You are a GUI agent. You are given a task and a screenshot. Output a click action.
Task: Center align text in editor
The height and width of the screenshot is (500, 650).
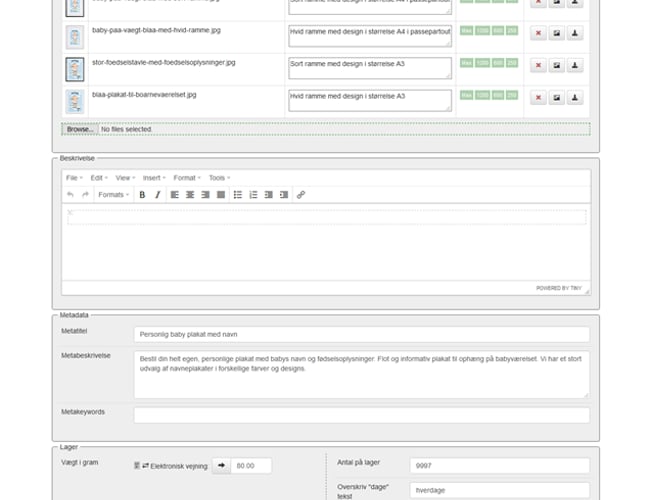[x=189, y=195]
